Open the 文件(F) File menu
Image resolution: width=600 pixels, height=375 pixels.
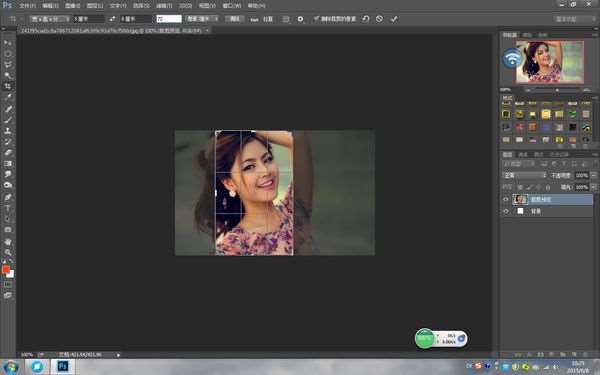tap(28, 6)
